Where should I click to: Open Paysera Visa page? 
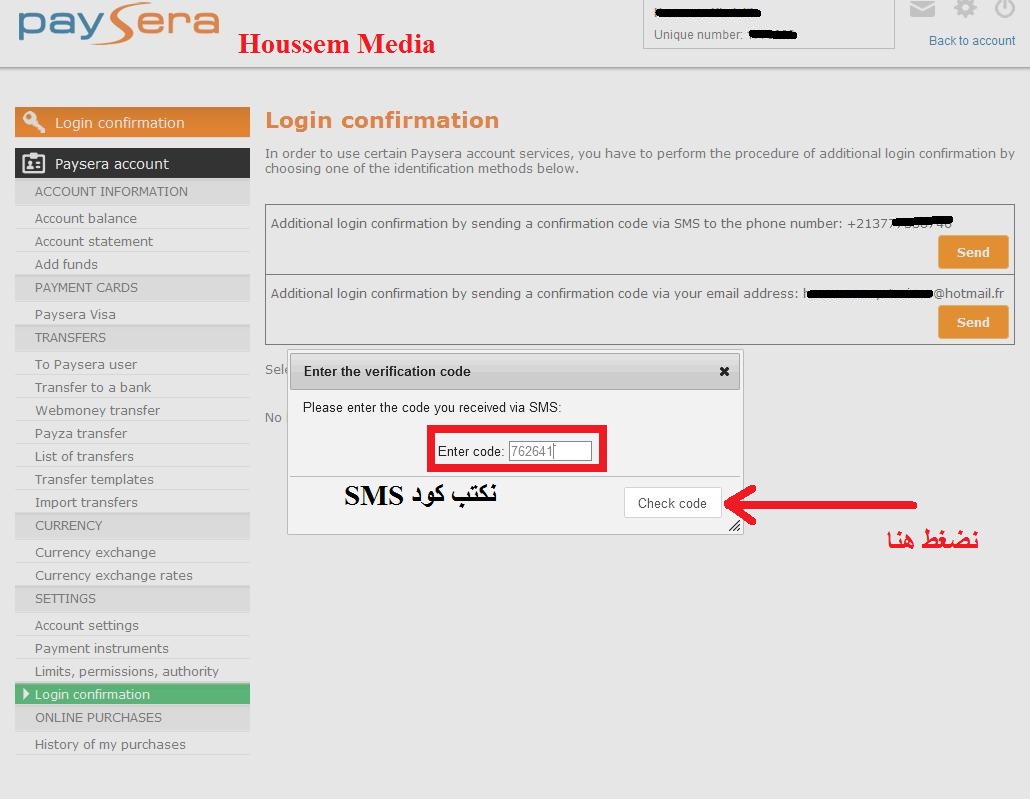point(75,314)
